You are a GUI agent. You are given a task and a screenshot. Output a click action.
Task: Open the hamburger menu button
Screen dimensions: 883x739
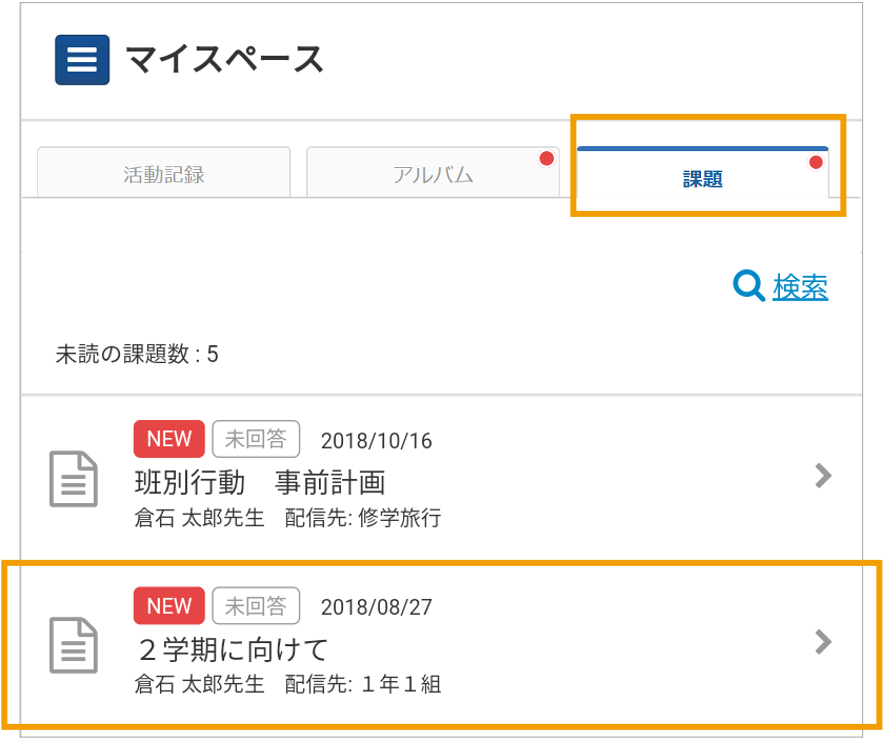(82, 60)
